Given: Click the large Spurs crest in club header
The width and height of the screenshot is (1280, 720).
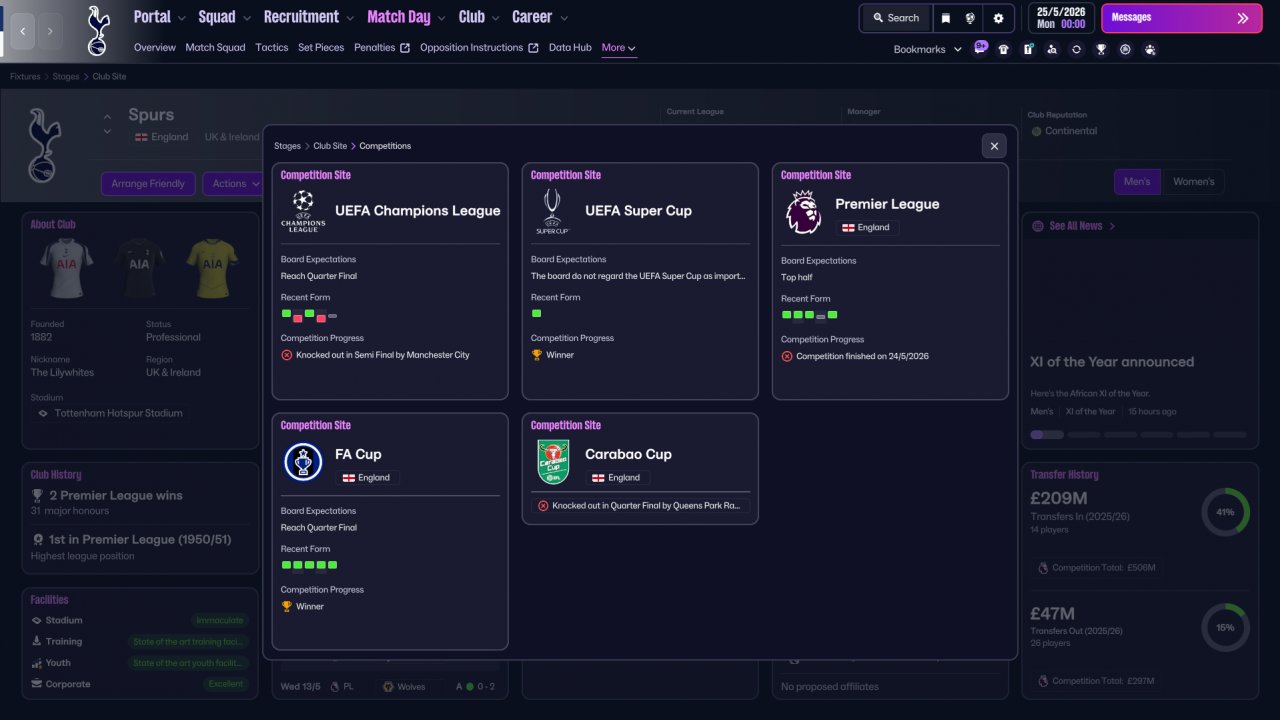Looking at the screenshot, I should tap(44, 145).
